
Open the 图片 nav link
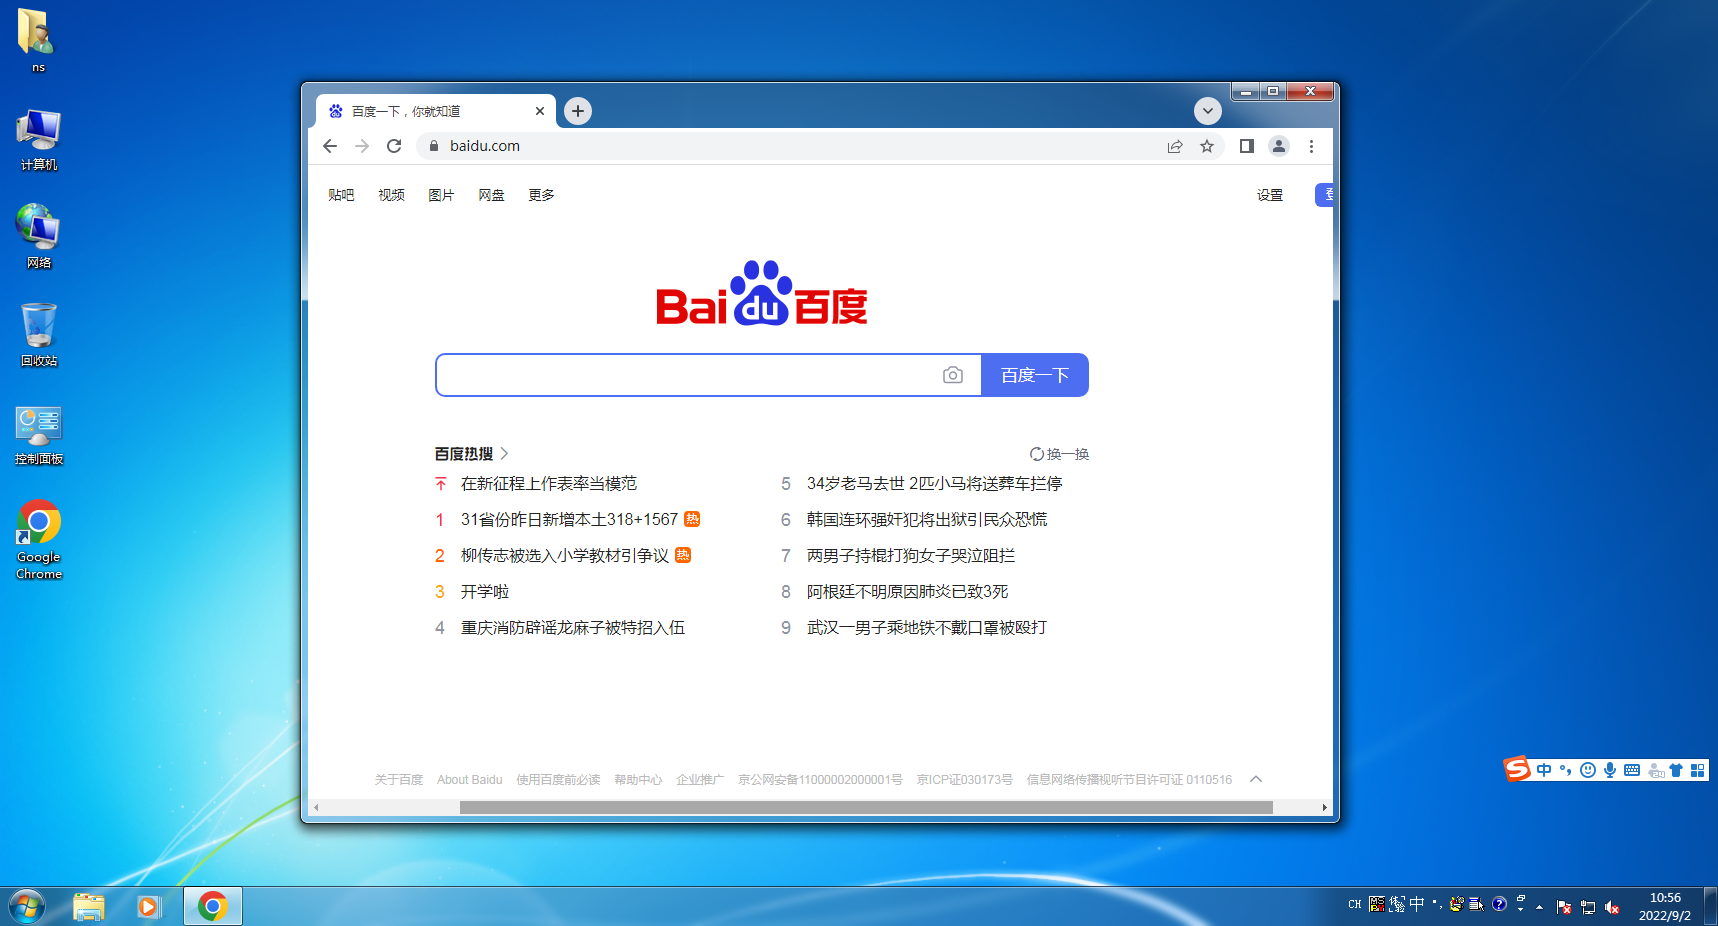[441, 195]
